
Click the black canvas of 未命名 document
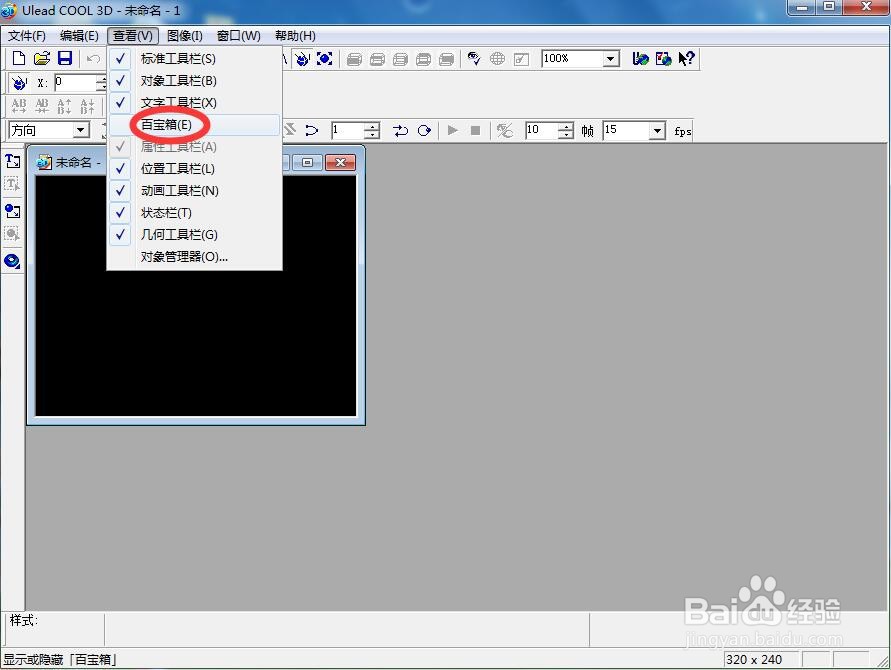point(196,296)
